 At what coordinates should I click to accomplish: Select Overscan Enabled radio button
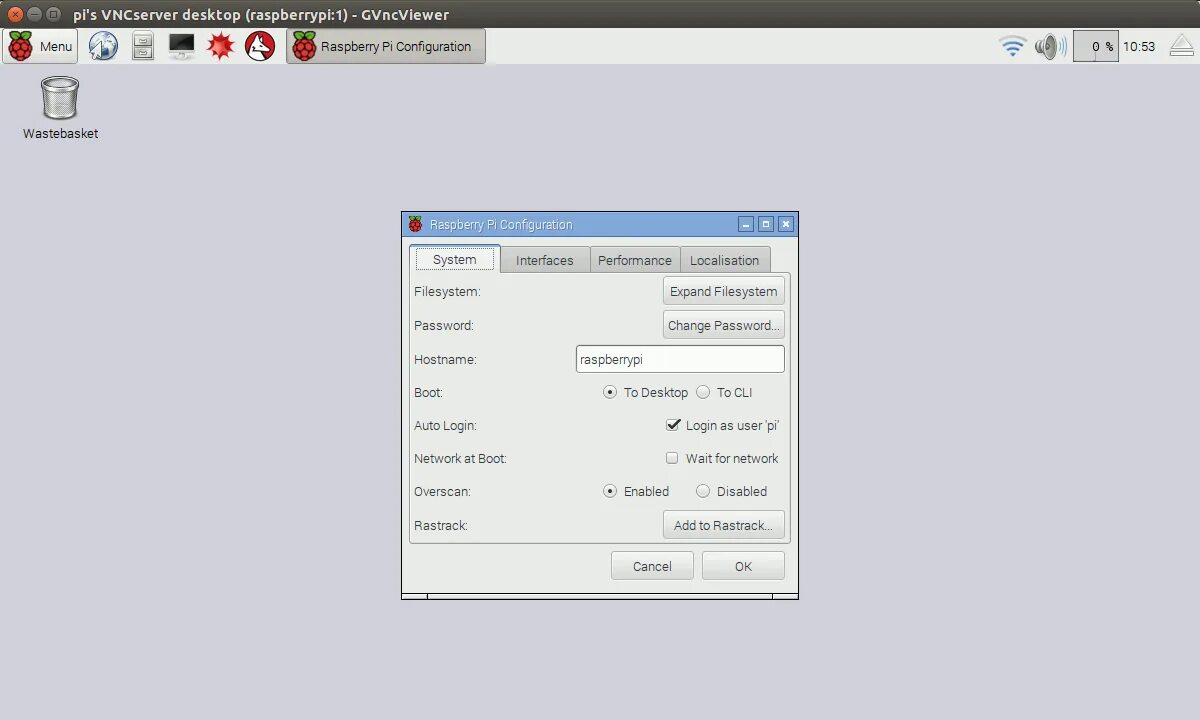pyautogui.click(x=636, y=491)
